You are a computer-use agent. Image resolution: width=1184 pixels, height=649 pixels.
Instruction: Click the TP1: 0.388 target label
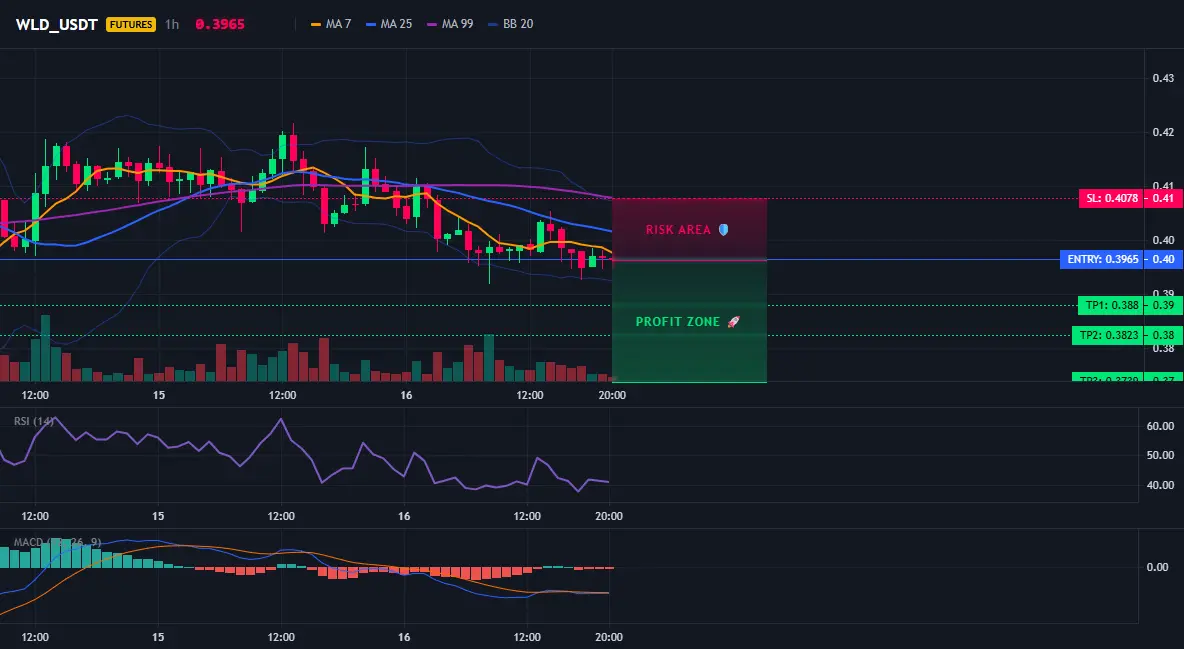coord(1110,305)
